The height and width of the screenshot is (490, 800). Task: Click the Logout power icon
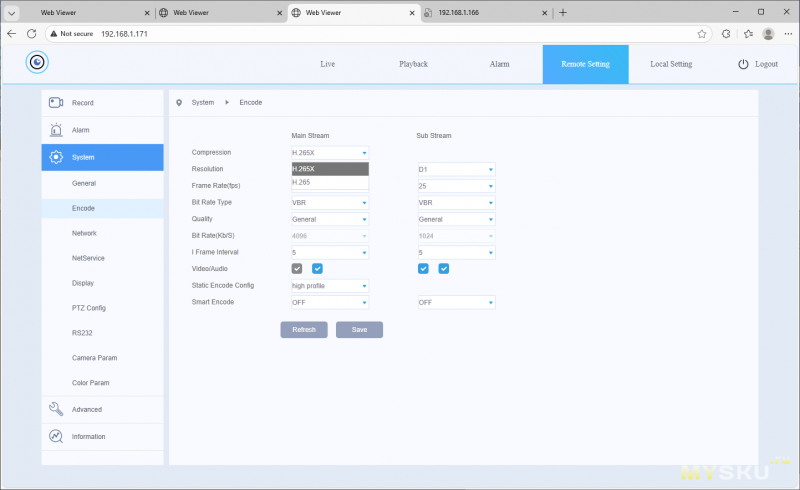[x=743, y=64]
